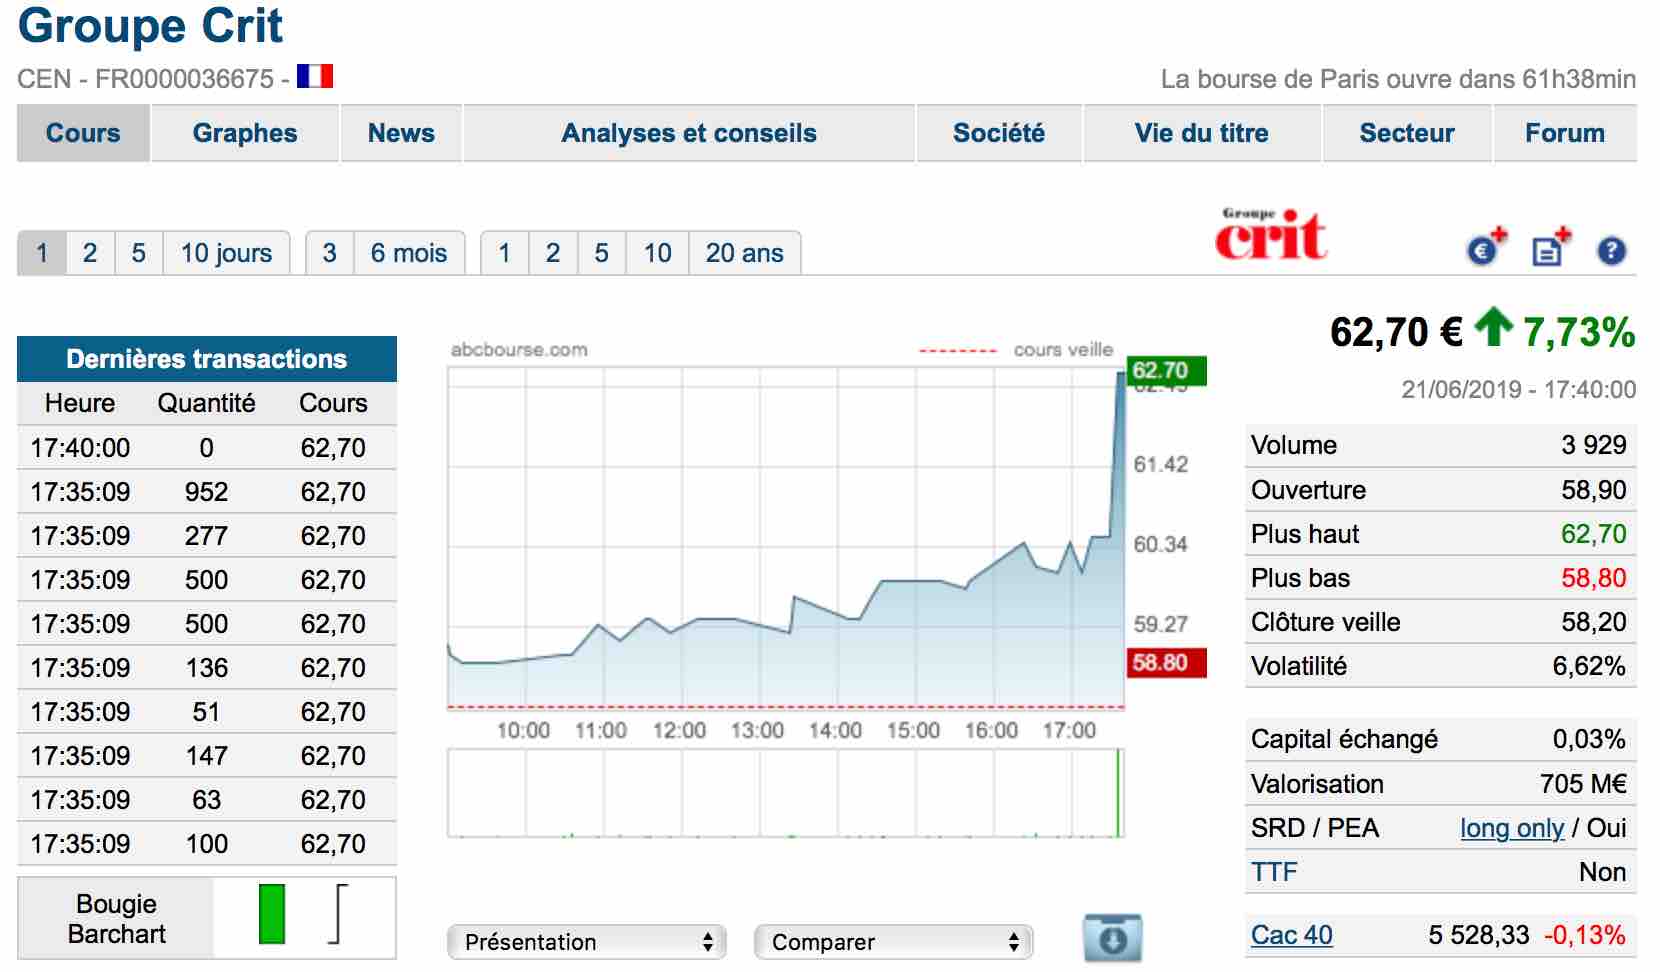Click the Groupe Crit title
1660x972 pixels.
150,26
